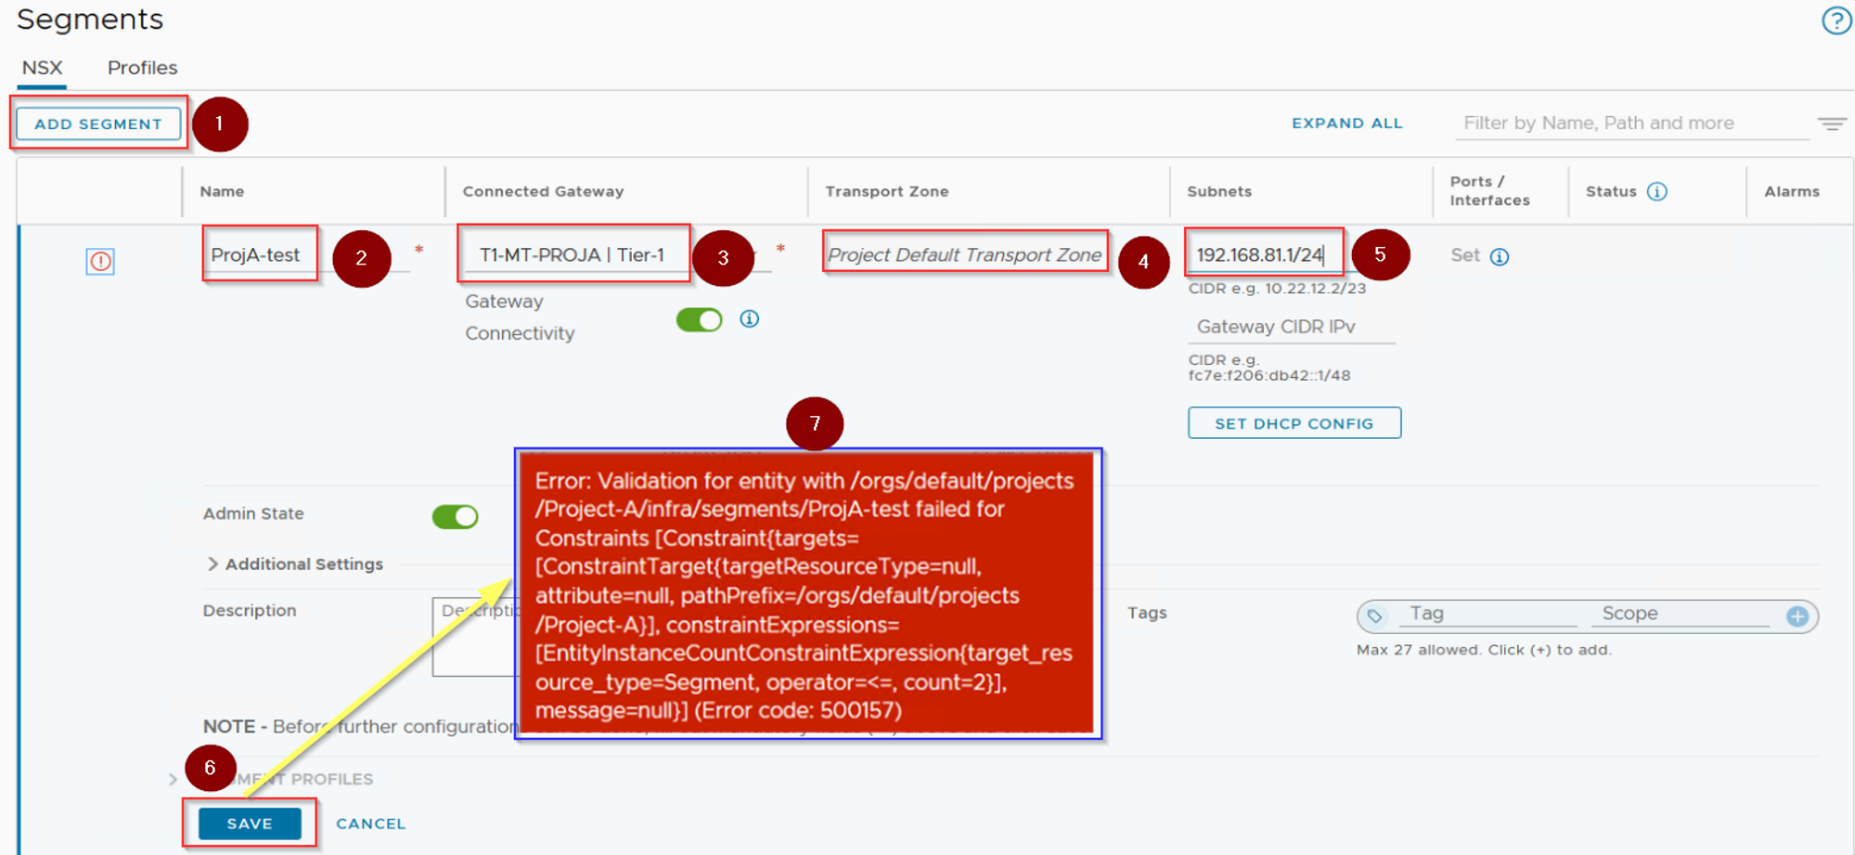Open the Connected Gateway T1-MT-PROJA dropdown

tap(572, 255)
